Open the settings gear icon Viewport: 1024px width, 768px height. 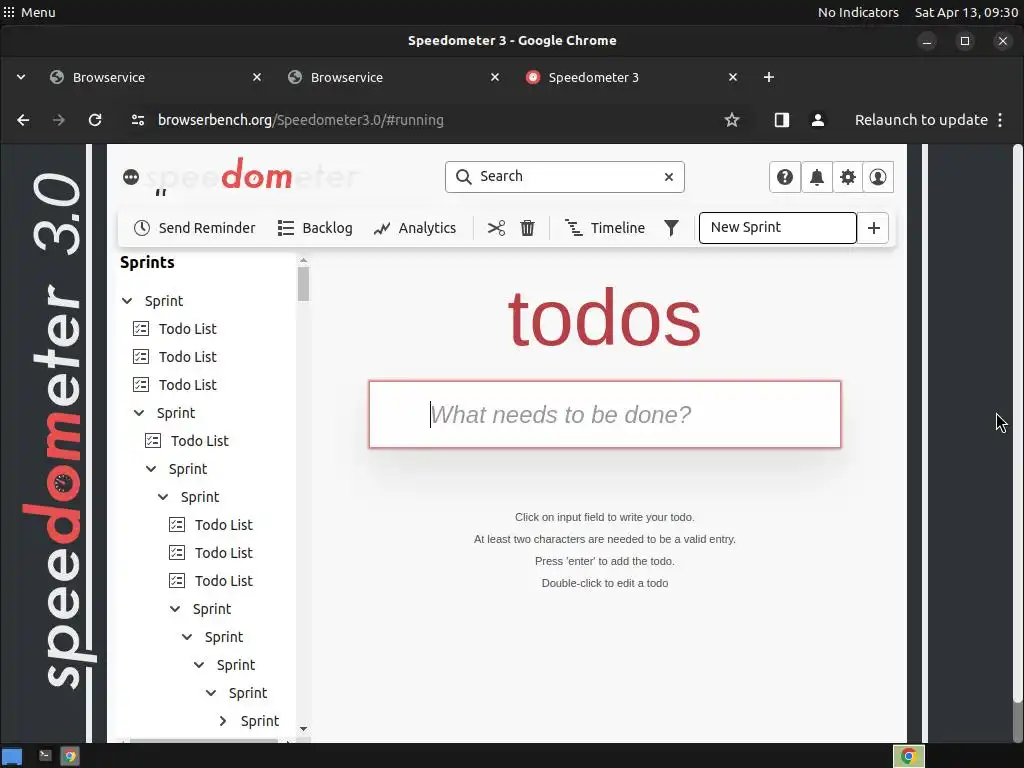(x=847, y=177)
